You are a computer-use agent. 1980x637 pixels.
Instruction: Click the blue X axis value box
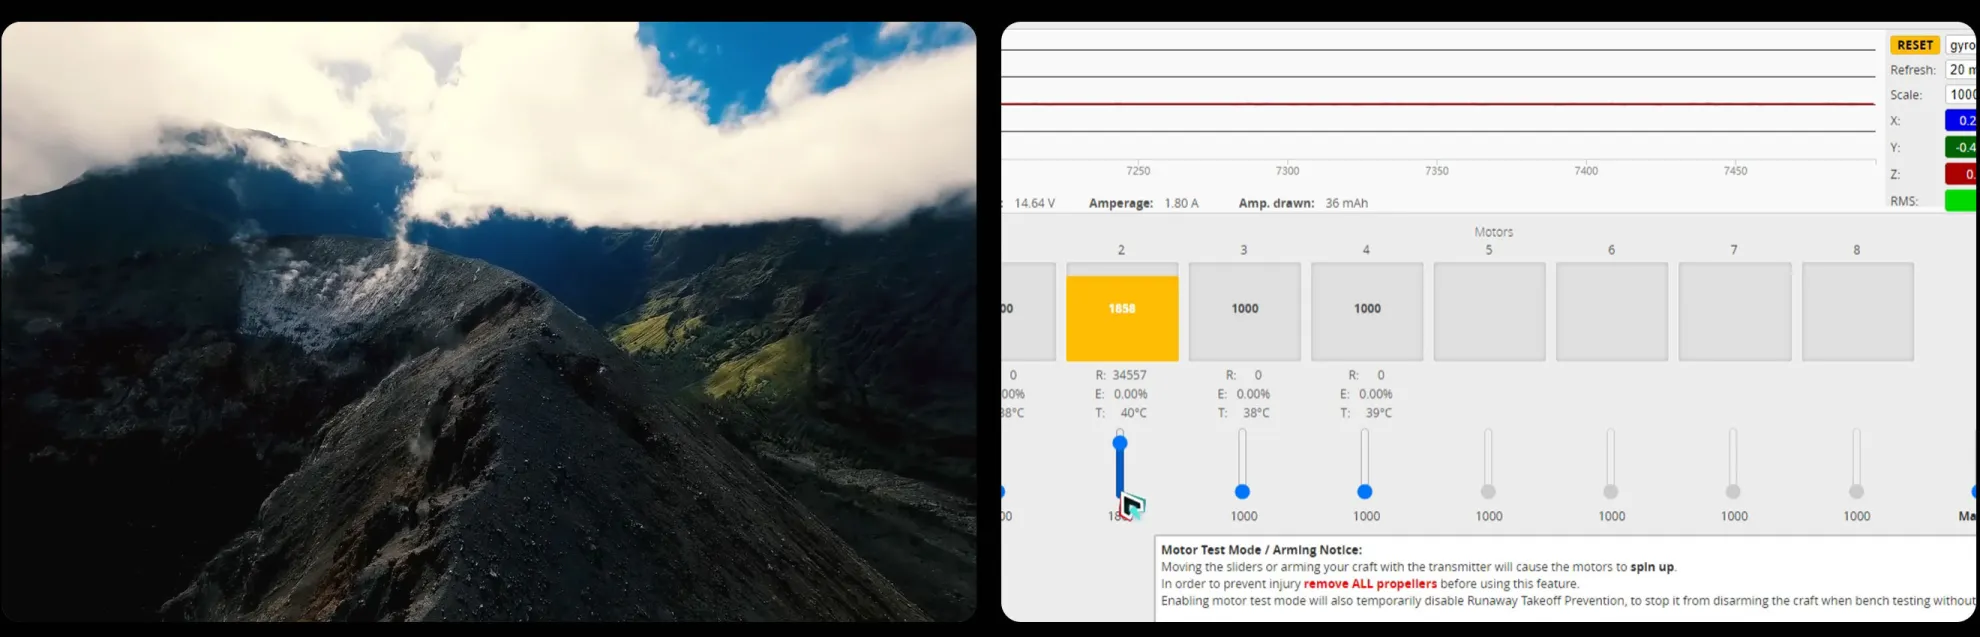click(1960, 121)
